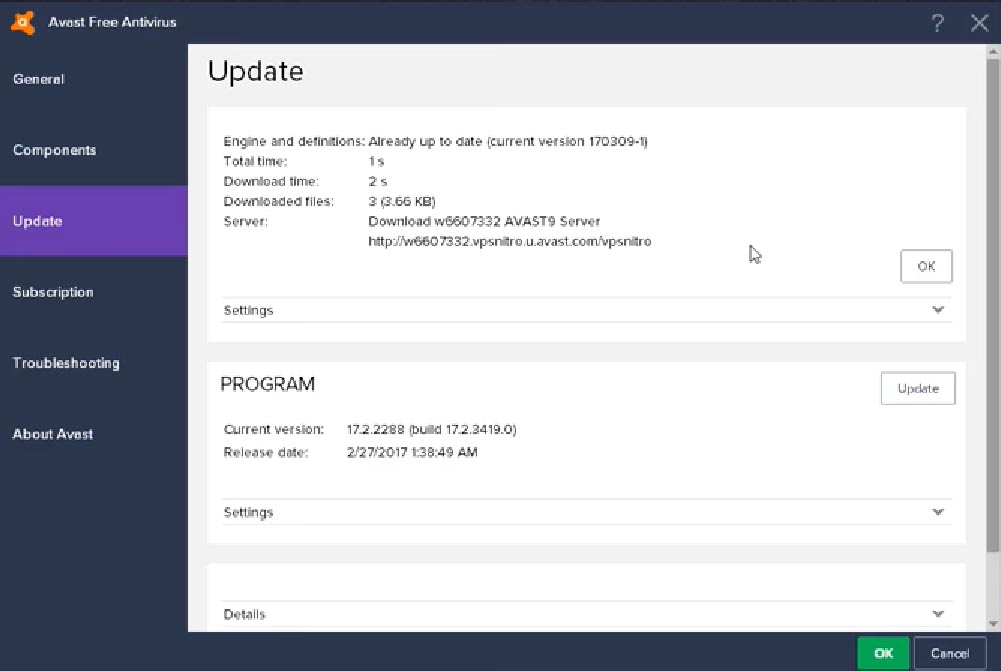Viewport: 1001px width, 671px height.
Task: Go to the Subscription tab
Action: point(94,292)
